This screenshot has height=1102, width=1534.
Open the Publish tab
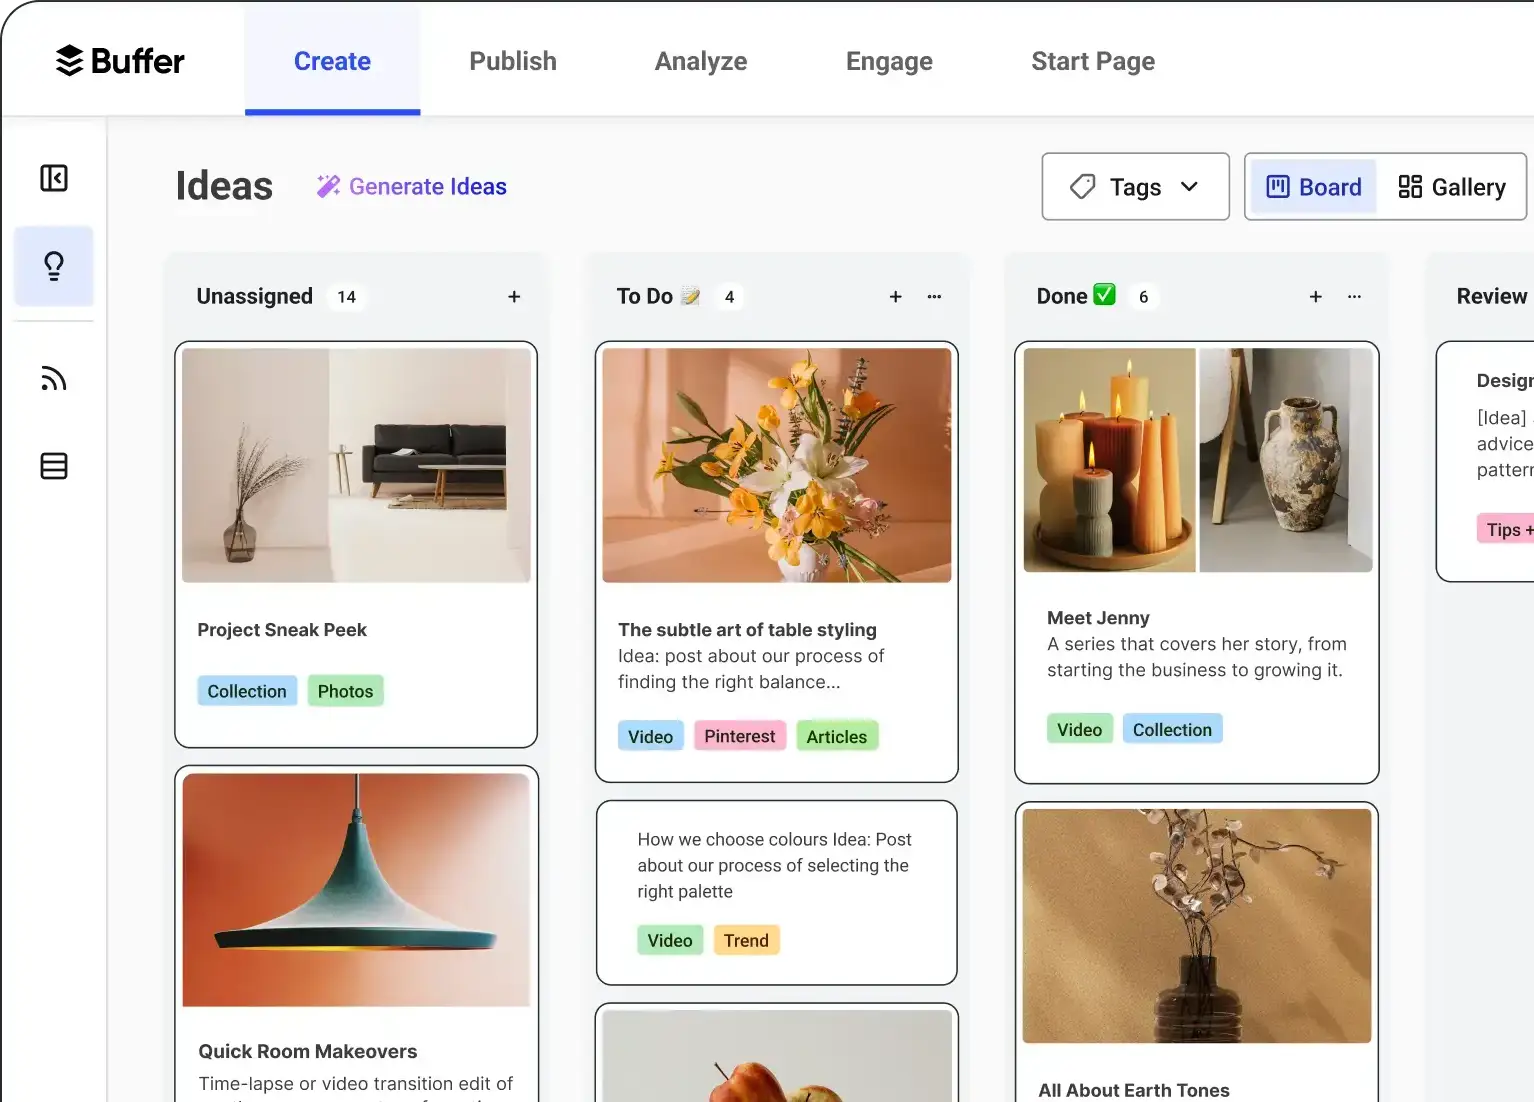513,61
